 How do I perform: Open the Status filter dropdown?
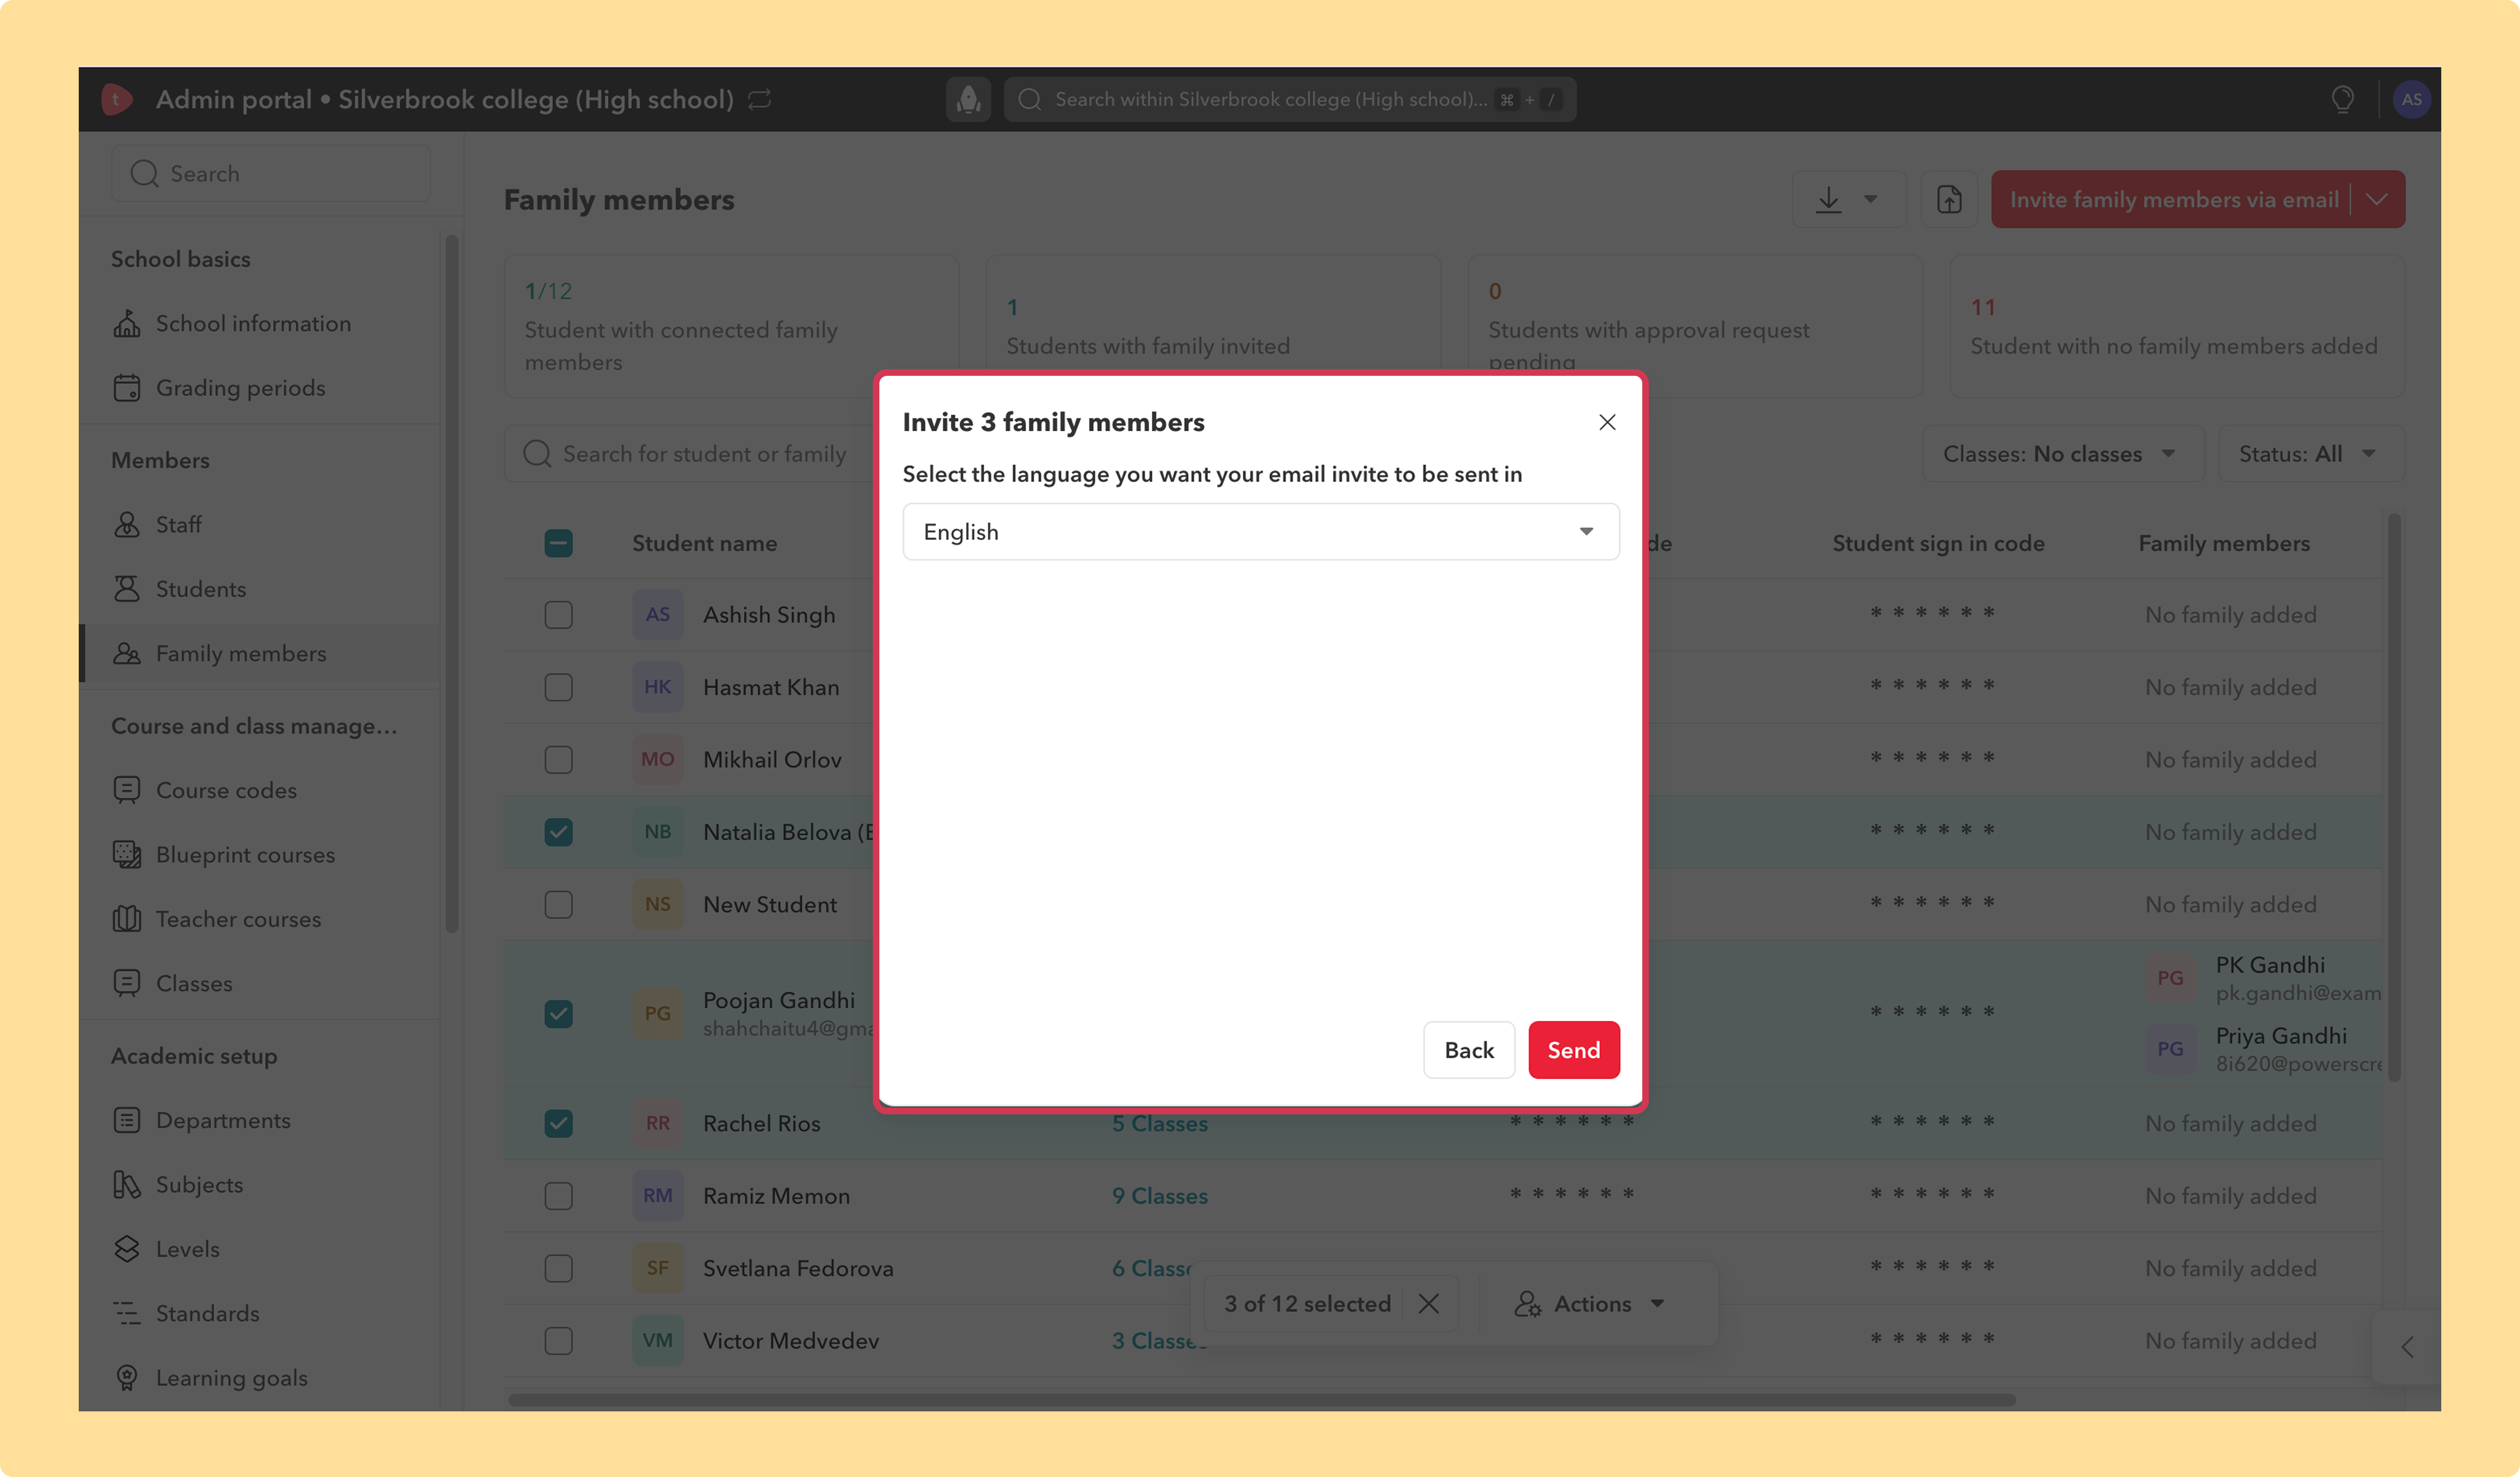2310,454
